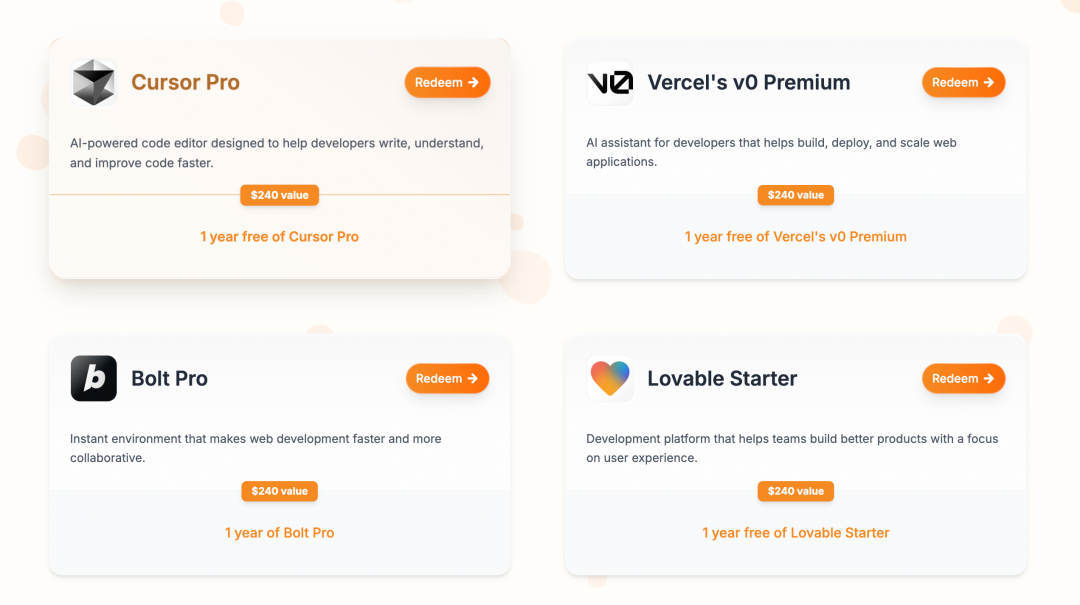Redeem the Cursor Pro offer
1080x605 pixels.
point(447,82)
